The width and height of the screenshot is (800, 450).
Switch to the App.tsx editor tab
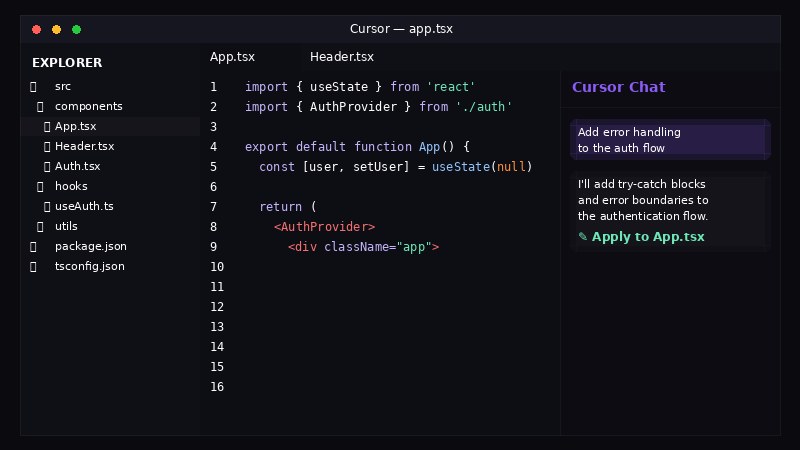pyautogui.click(x=232, y=57)
